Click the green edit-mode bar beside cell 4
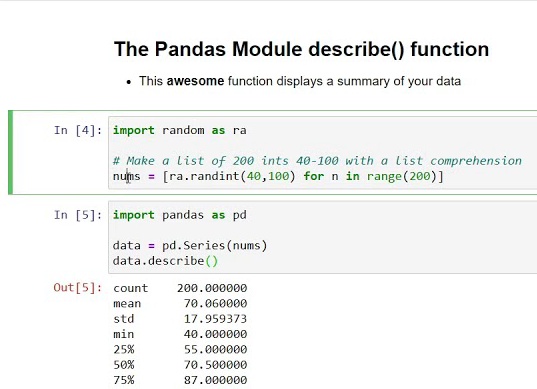This screenshot has height=389, width=537. click(11, 152)
